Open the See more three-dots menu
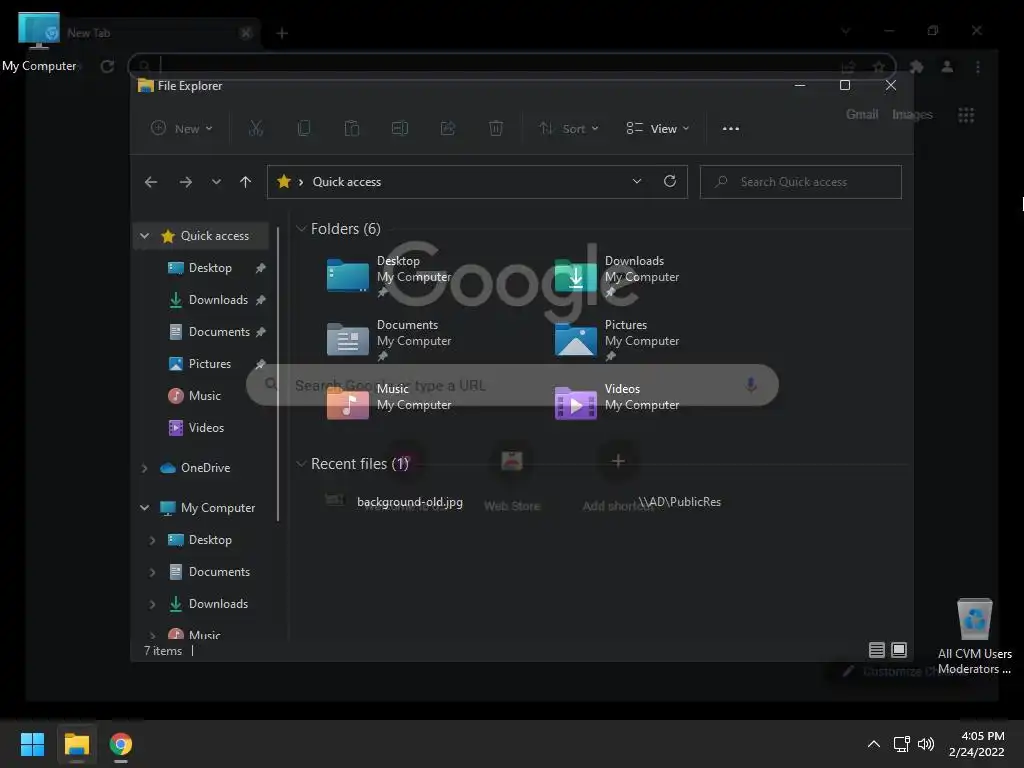This screenshot has height=768, width=1024. tap(731, 129)
